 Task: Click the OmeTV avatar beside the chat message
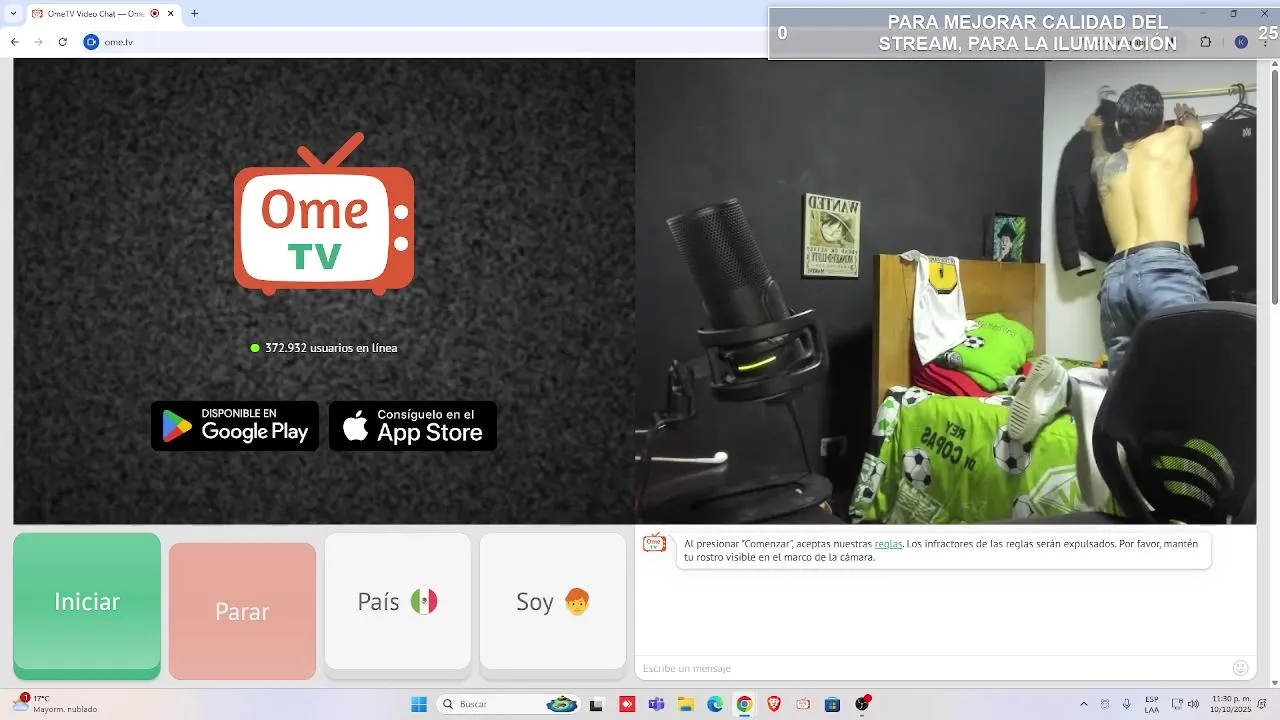point(655,543)
